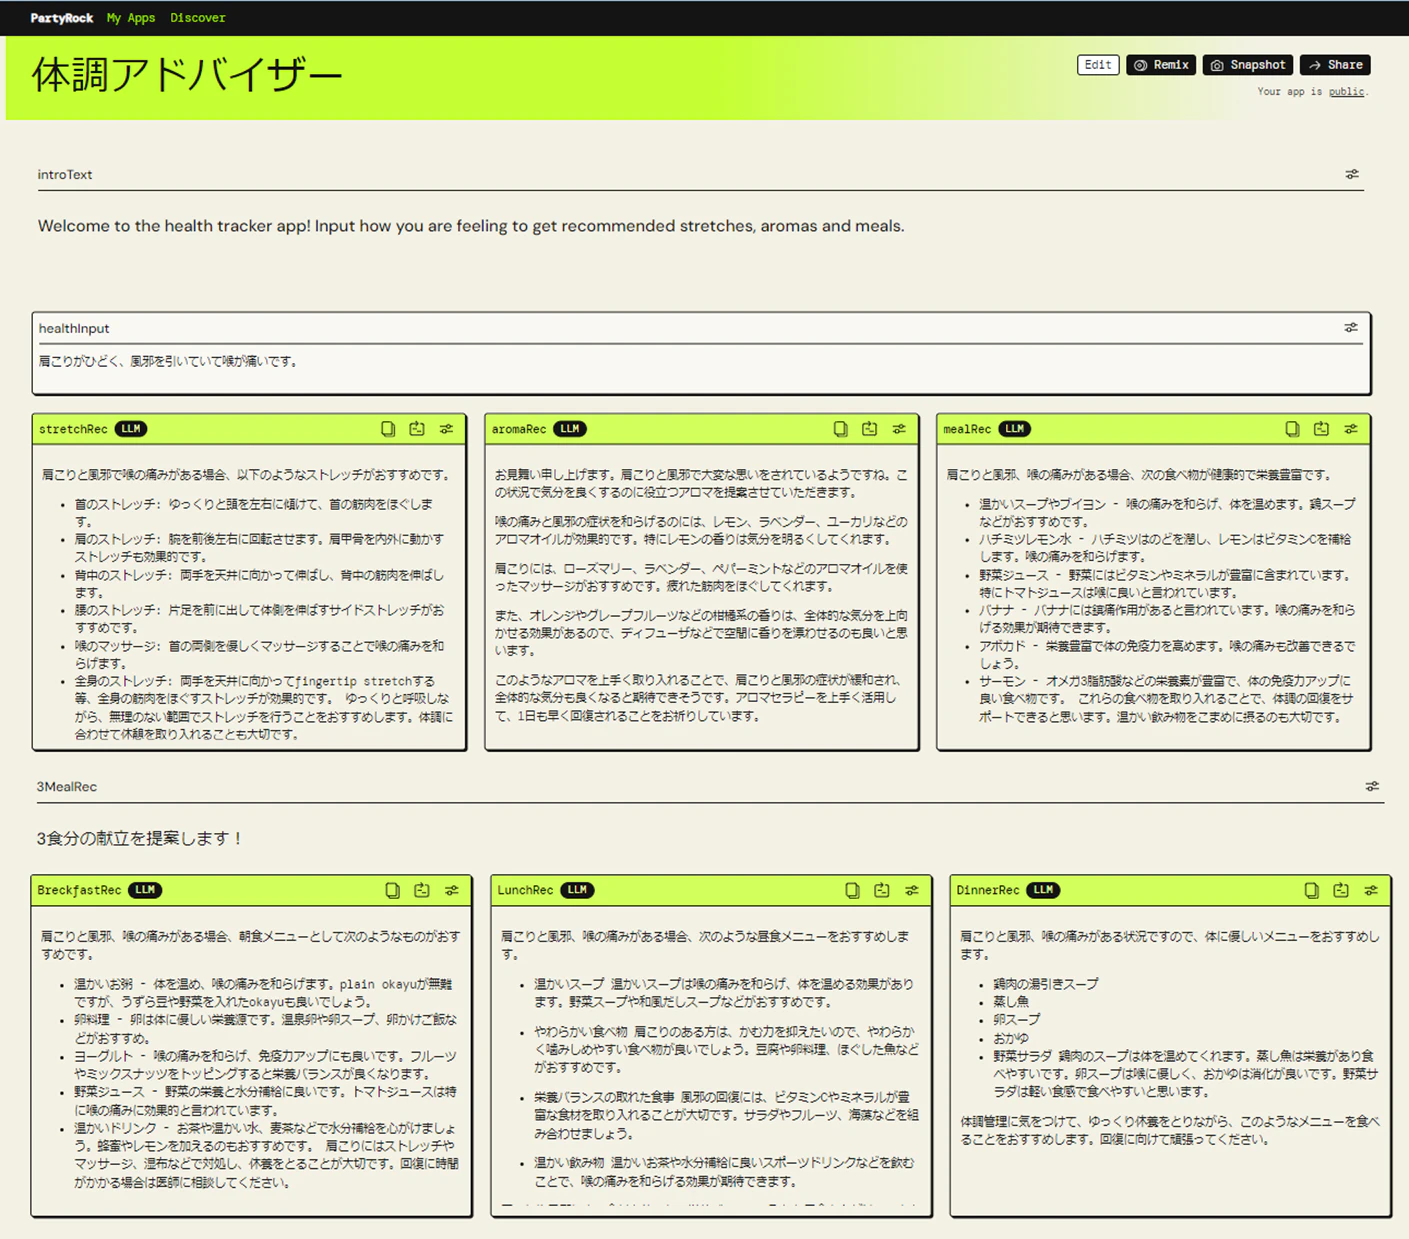Click the "BreckfastRec" widget title

[x=79, y=890]
